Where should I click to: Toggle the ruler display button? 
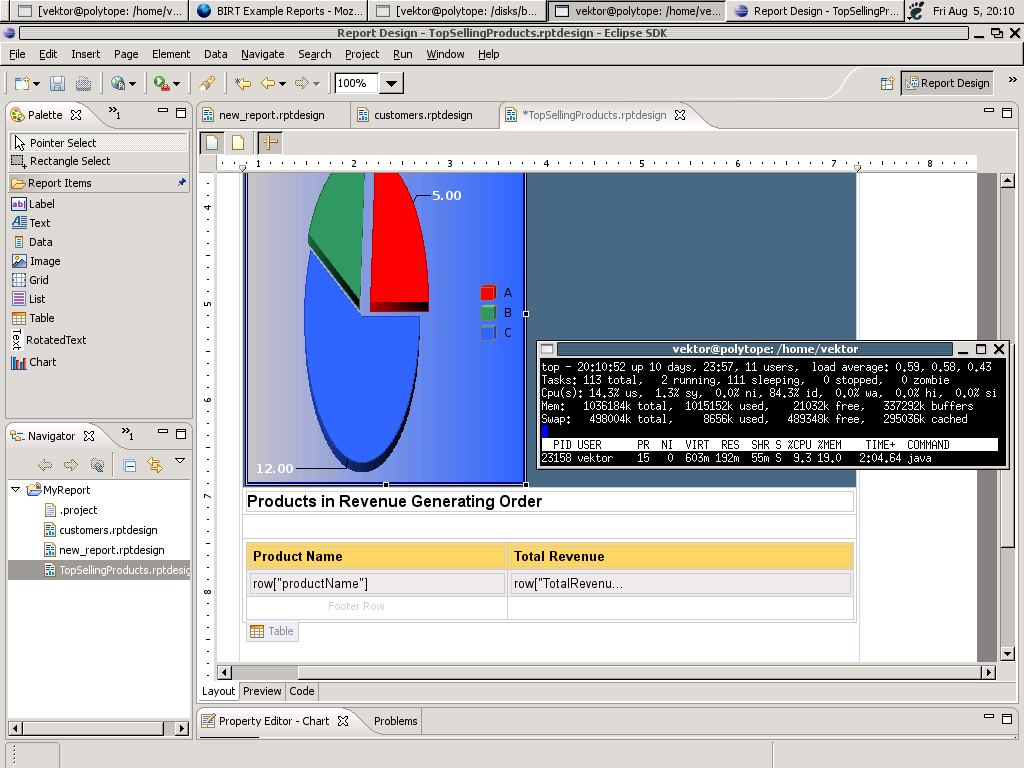[x=270, y=143]
